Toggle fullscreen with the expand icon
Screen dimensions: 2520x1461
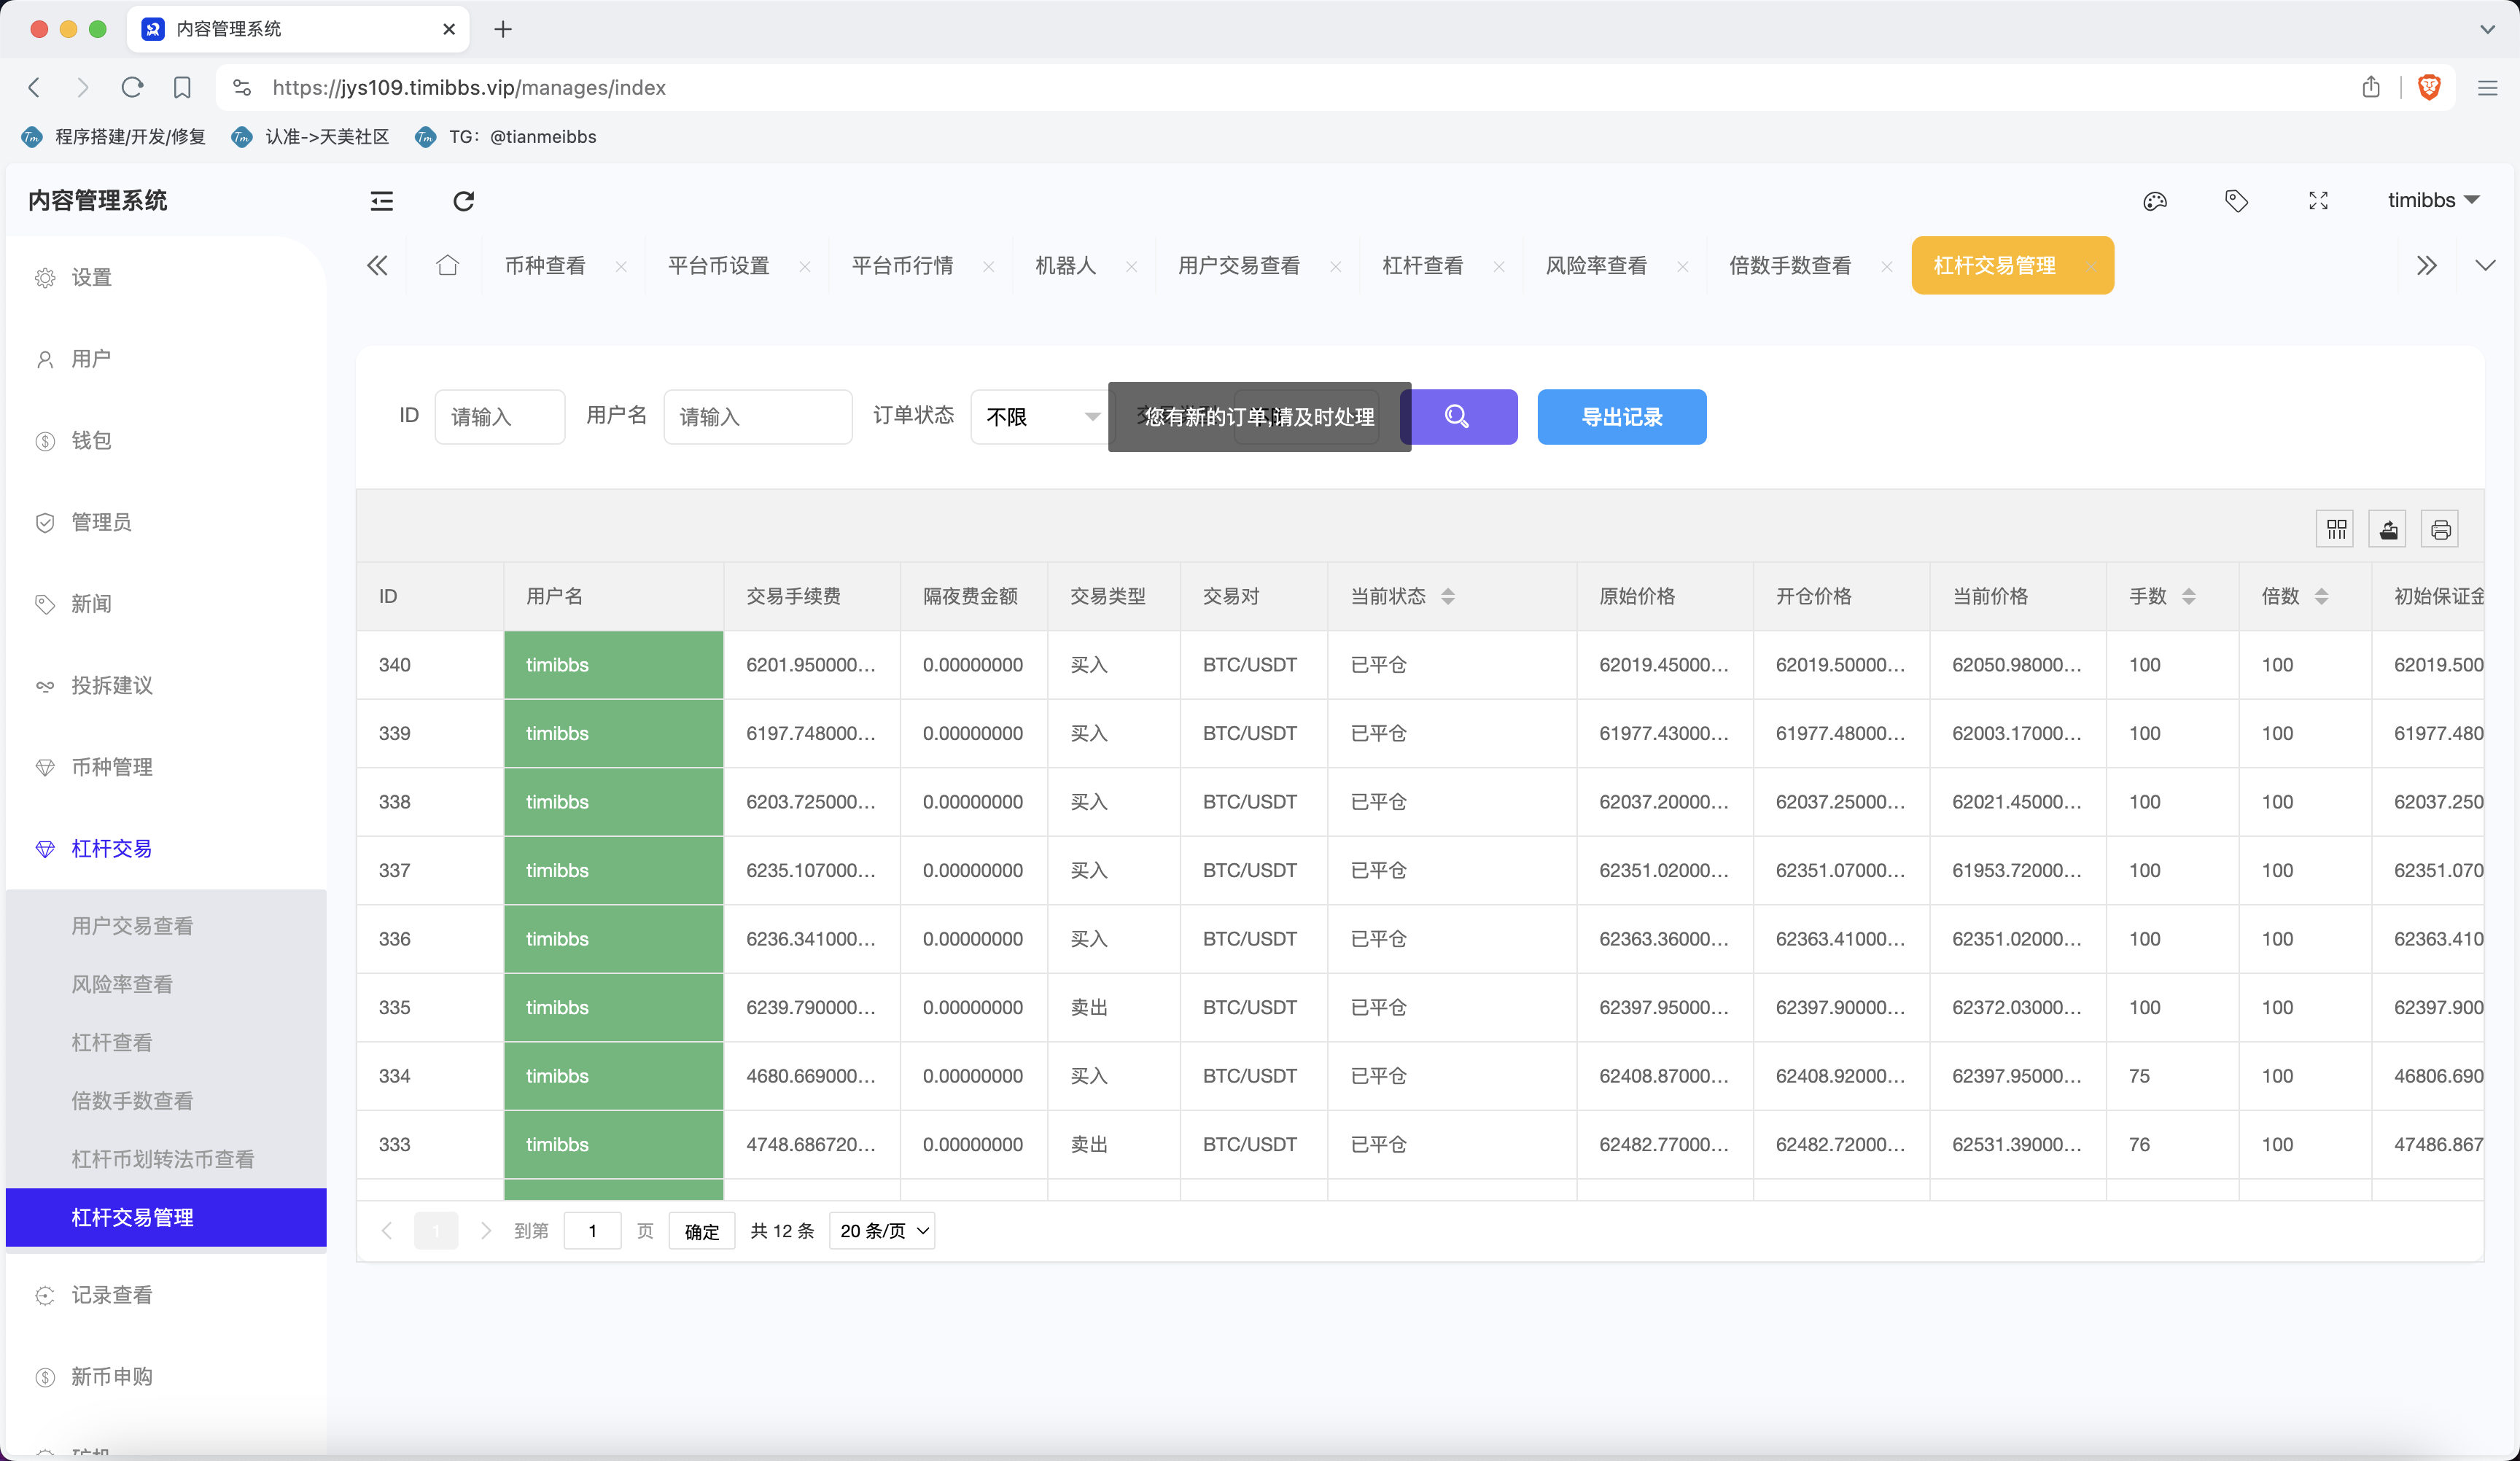coord(2318,201)
